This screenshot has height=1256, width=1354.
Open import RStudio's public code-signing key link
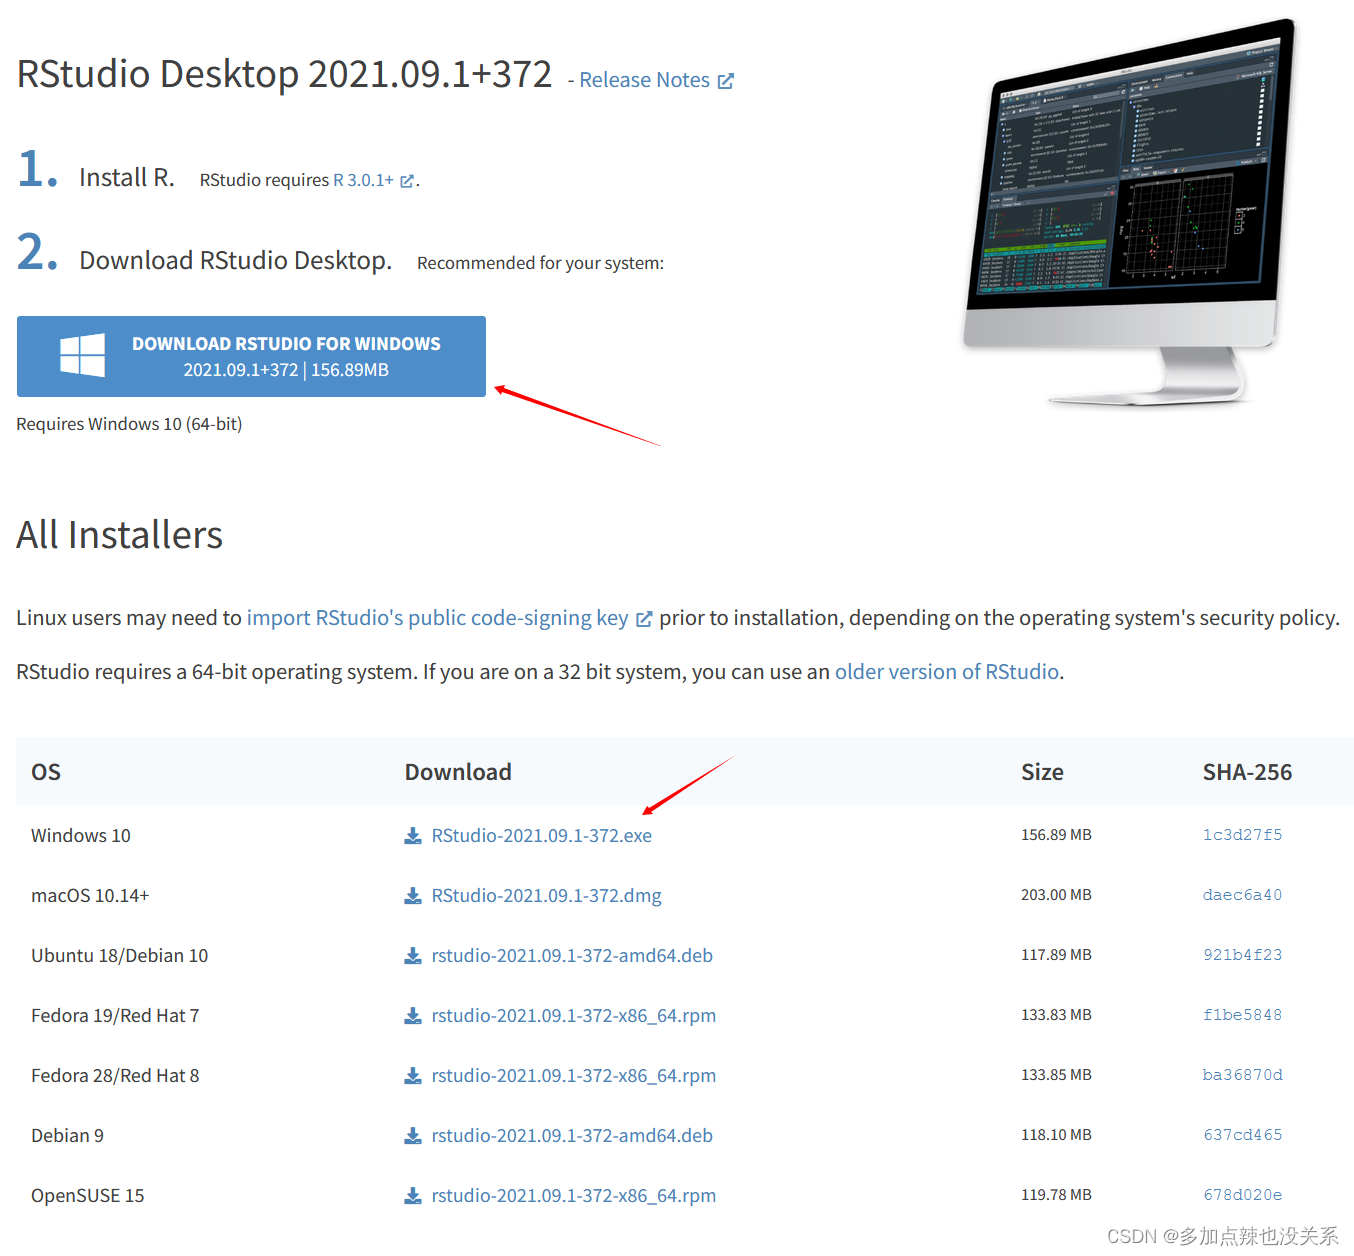(x=437, y=618)
